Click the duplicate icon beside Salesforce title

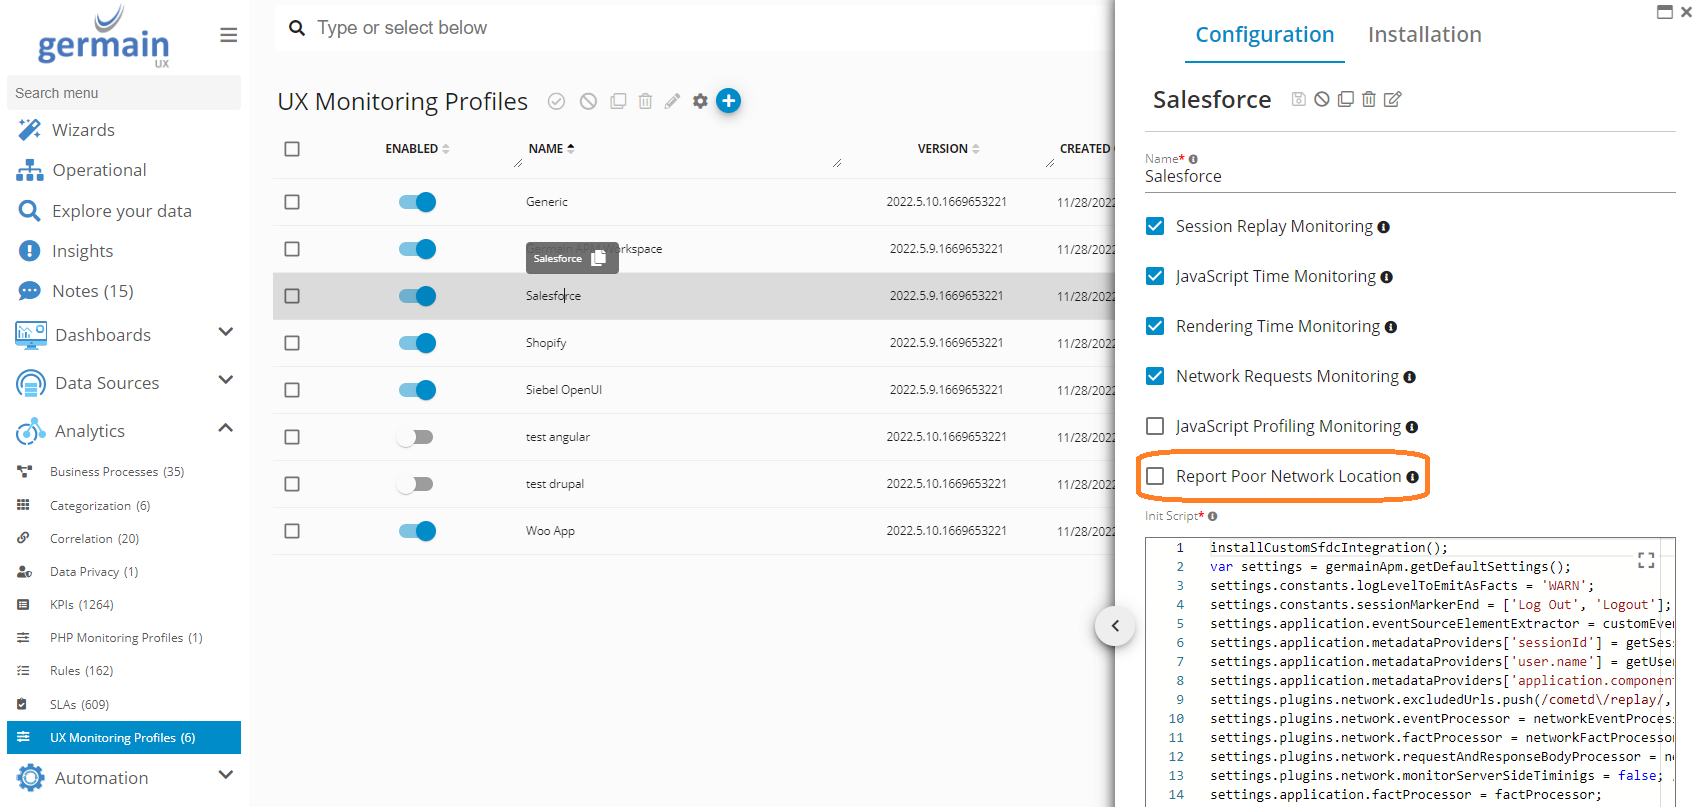pos(1346,99)
